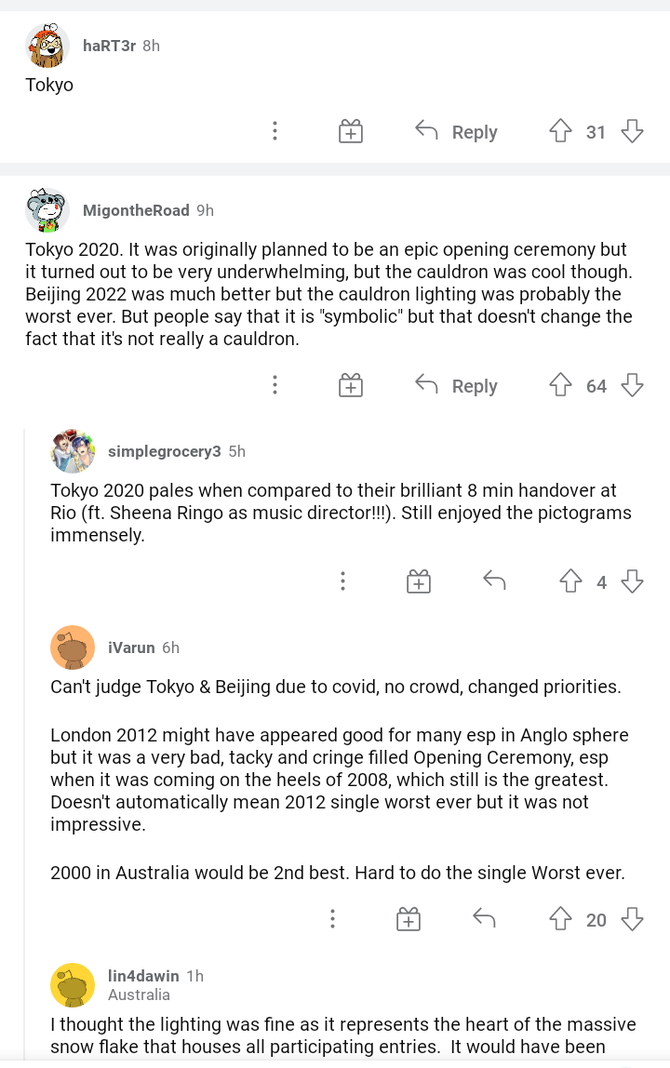Downvote iVarun's comment

[632, 919]
